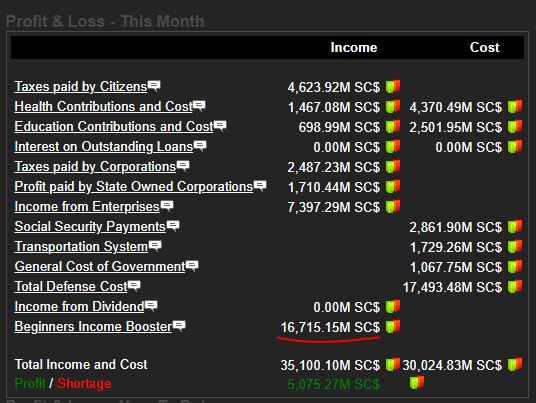Screen dimensions: 536x403
Task: Click comment bubble next to Transportation System
Action: 155,245
